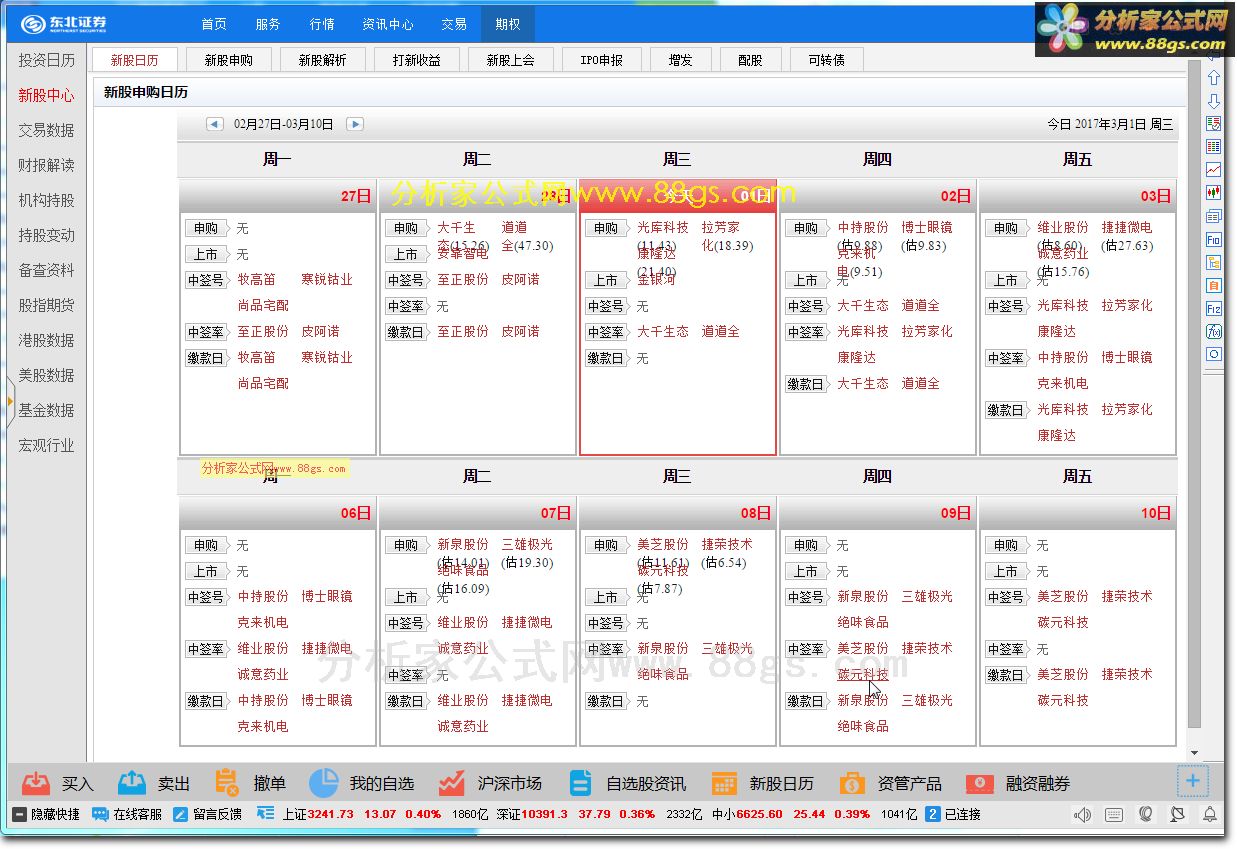Click 博士眼镜 link under 02日 申购
1237x849 pixels.
(x=927, y=227)
